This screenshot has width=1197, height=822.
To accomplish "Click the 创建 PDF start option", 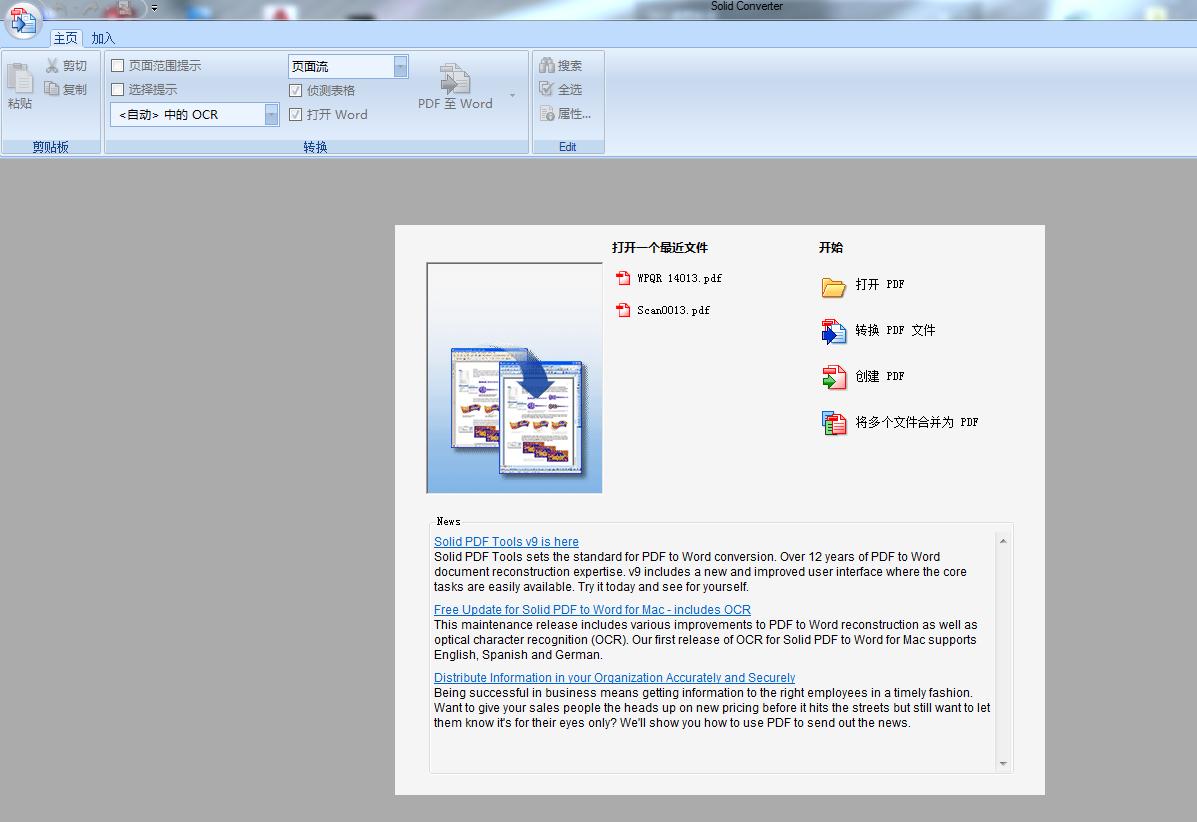I will click(879, 376).
